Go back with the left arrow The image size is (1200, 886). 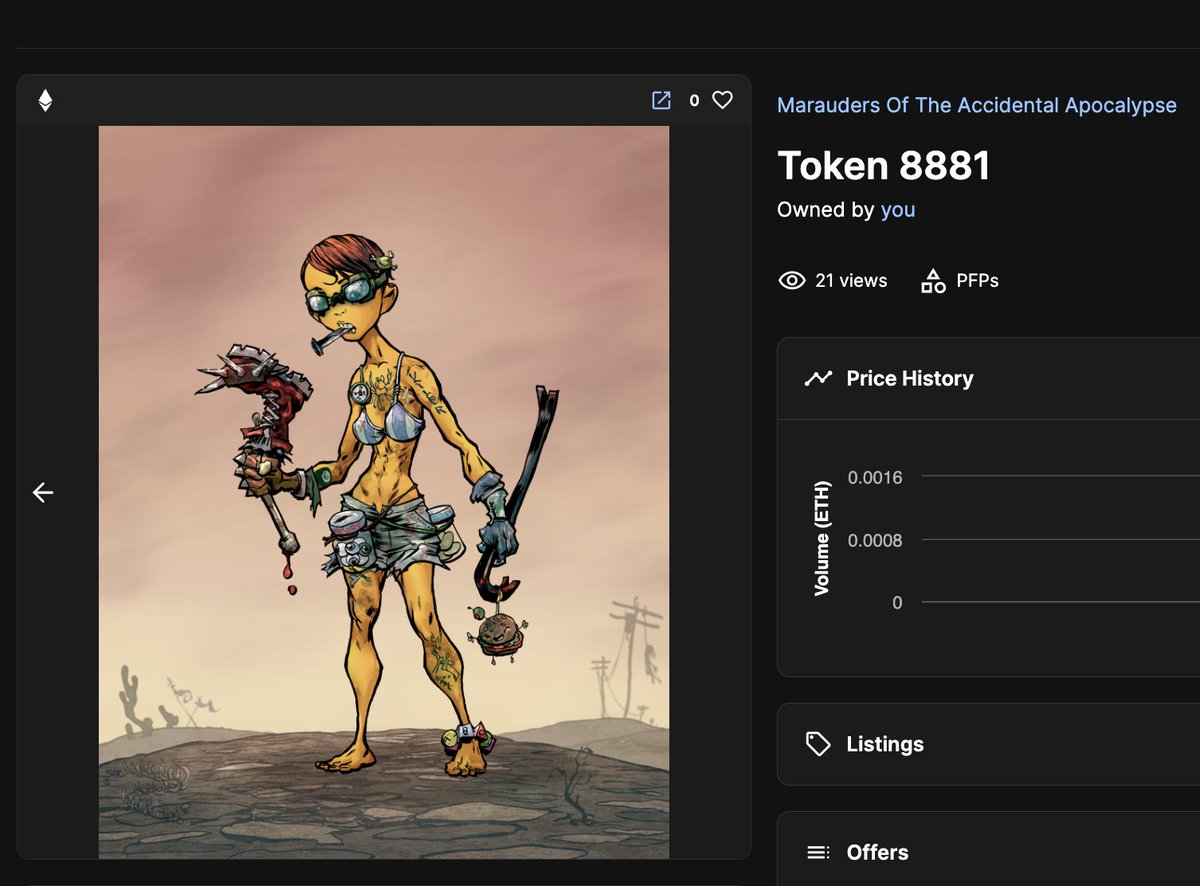(42, 492)
